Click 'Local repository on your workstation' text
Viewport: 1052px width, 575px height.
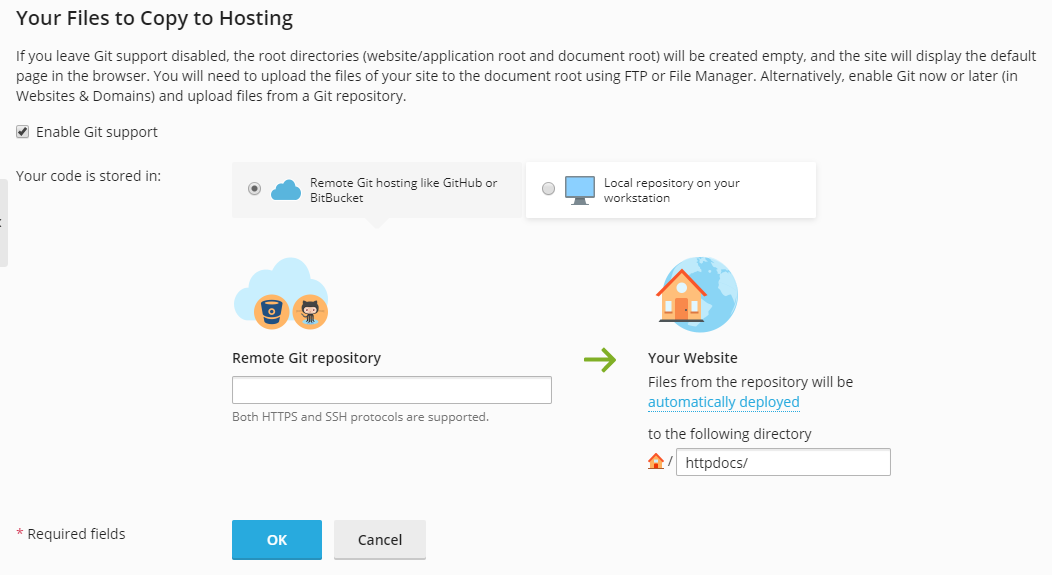672,190
